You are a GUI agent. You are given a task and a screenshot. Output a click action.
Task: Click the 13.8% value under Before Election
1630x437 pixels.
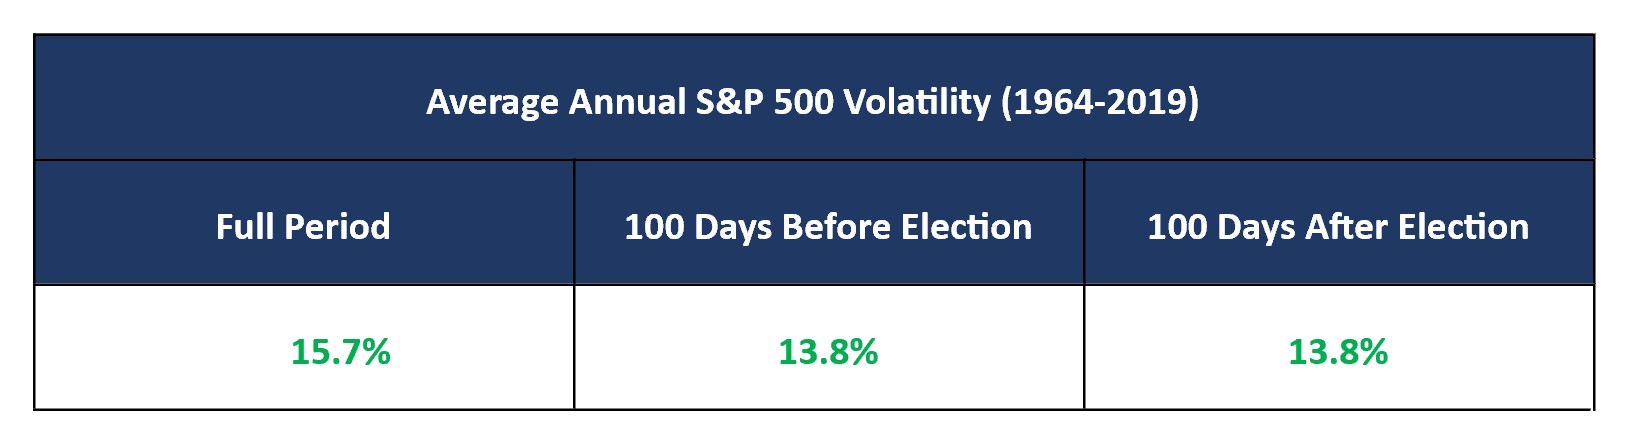pyautogui.click(x=828, y=352)
